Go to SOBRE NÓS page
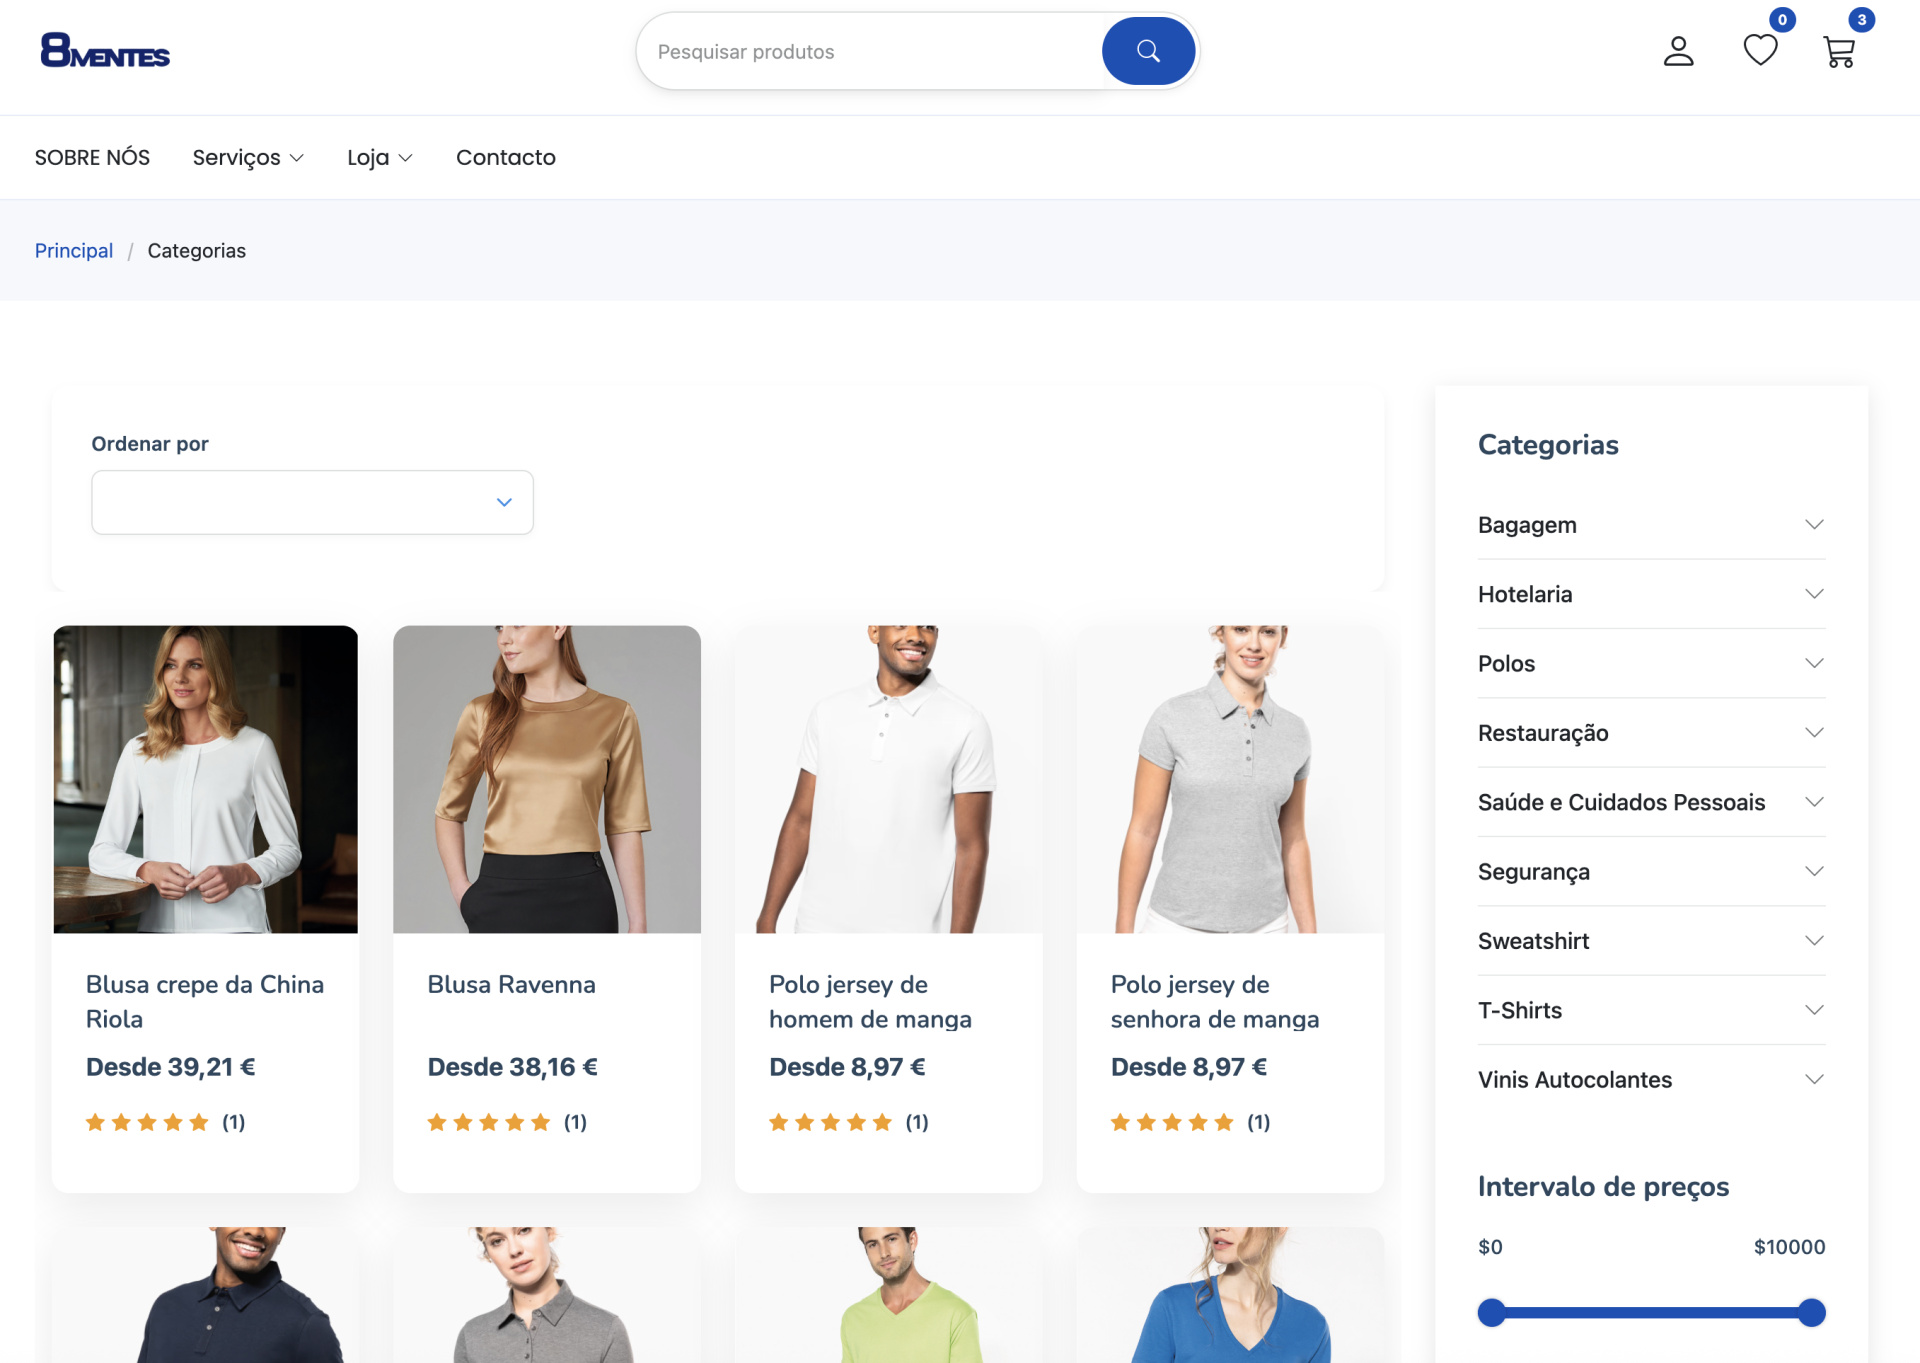Image resolution: width=1920 pixels, height=1363 pixels. click(x=92, y=158)
